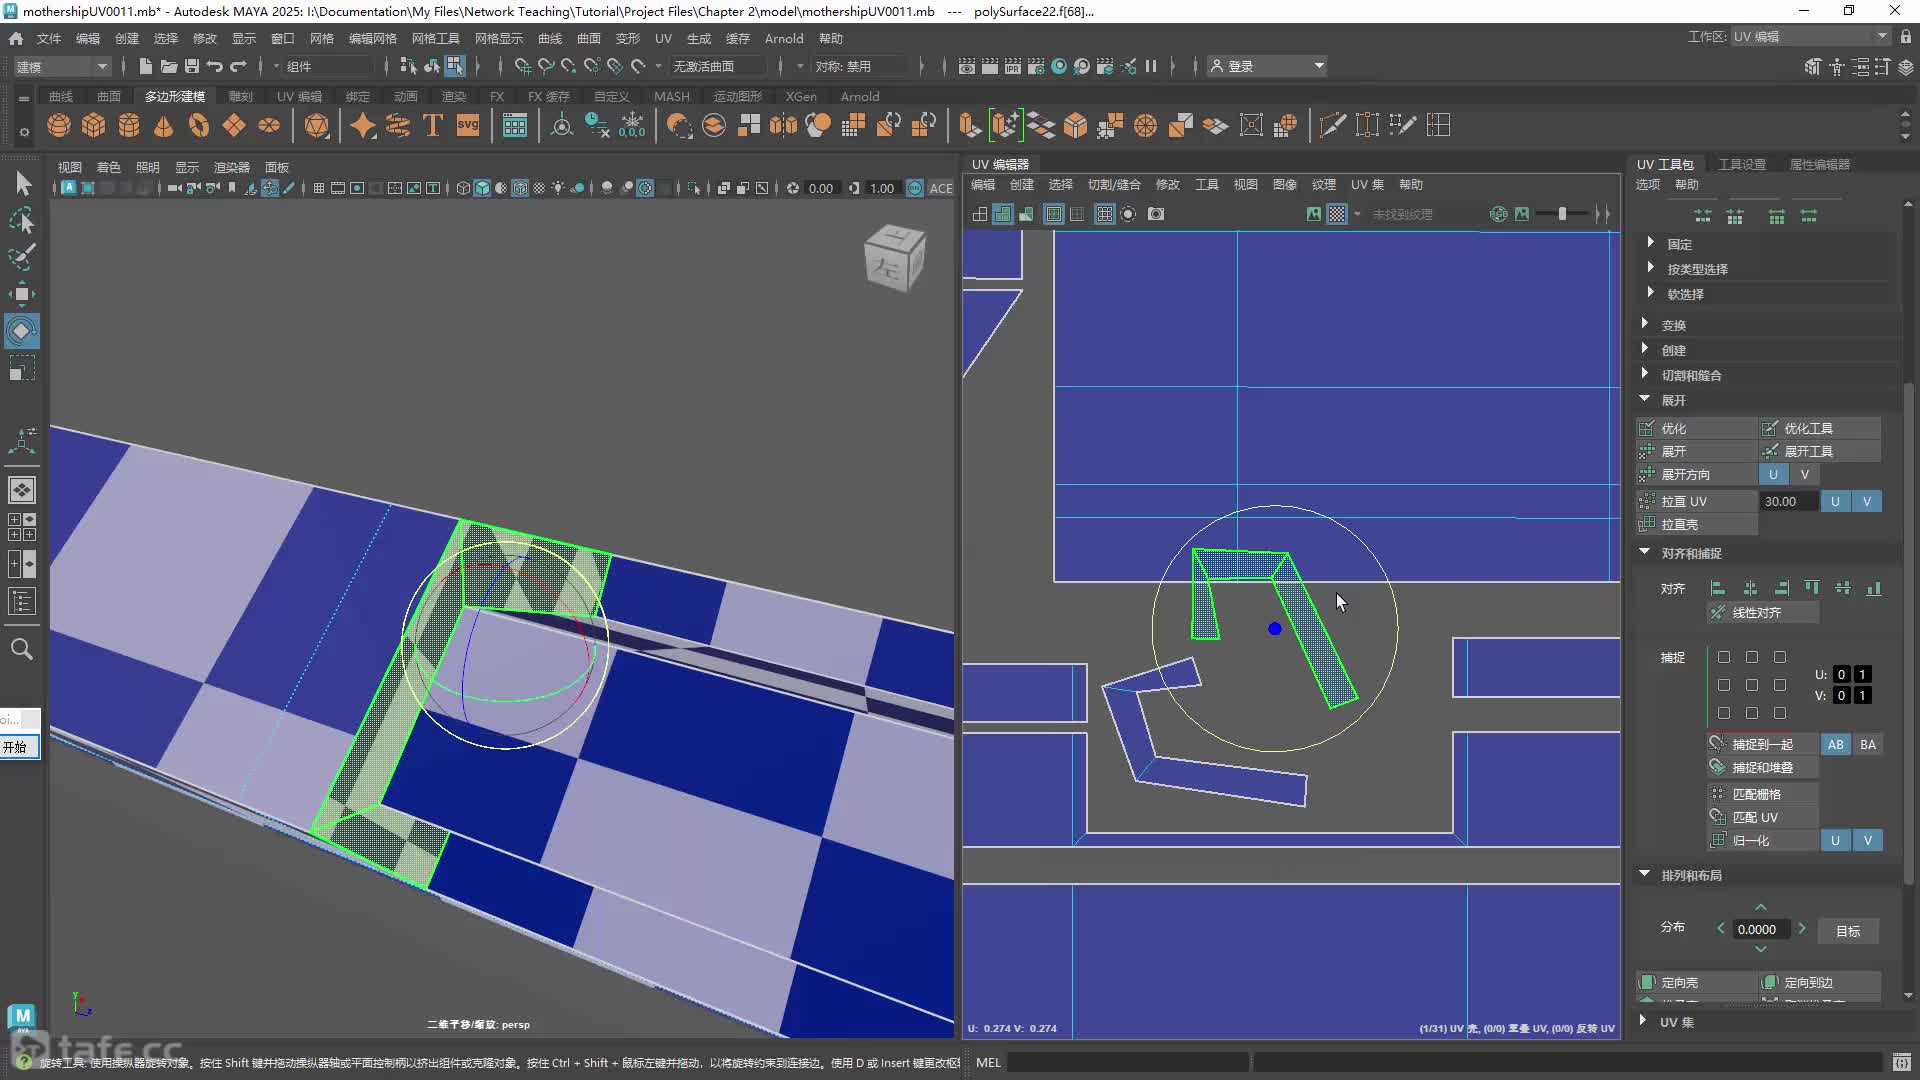
Task: Click the polygon Type text tool
Action: coord(433,125)
